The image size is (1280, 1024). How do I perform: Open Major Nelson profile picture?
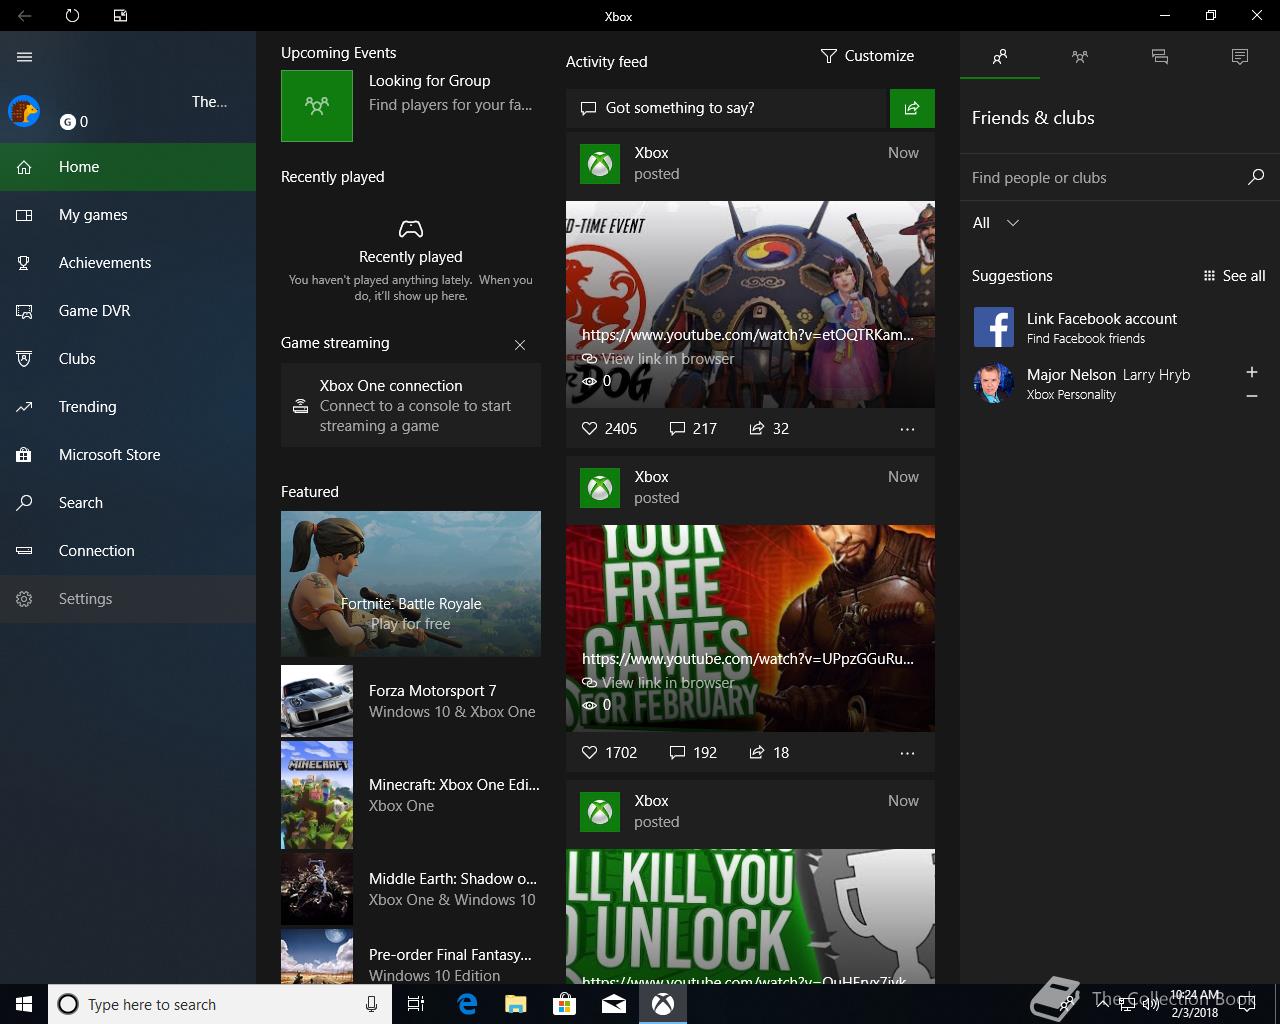coord(994,383)
